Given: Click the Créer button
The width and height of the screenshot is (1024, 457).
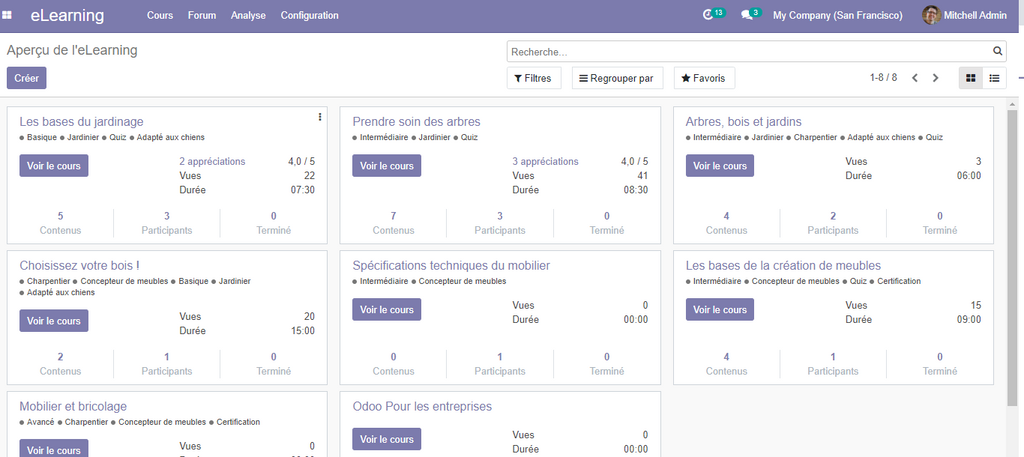Looking at the screenshot, I should pos(26,78).
